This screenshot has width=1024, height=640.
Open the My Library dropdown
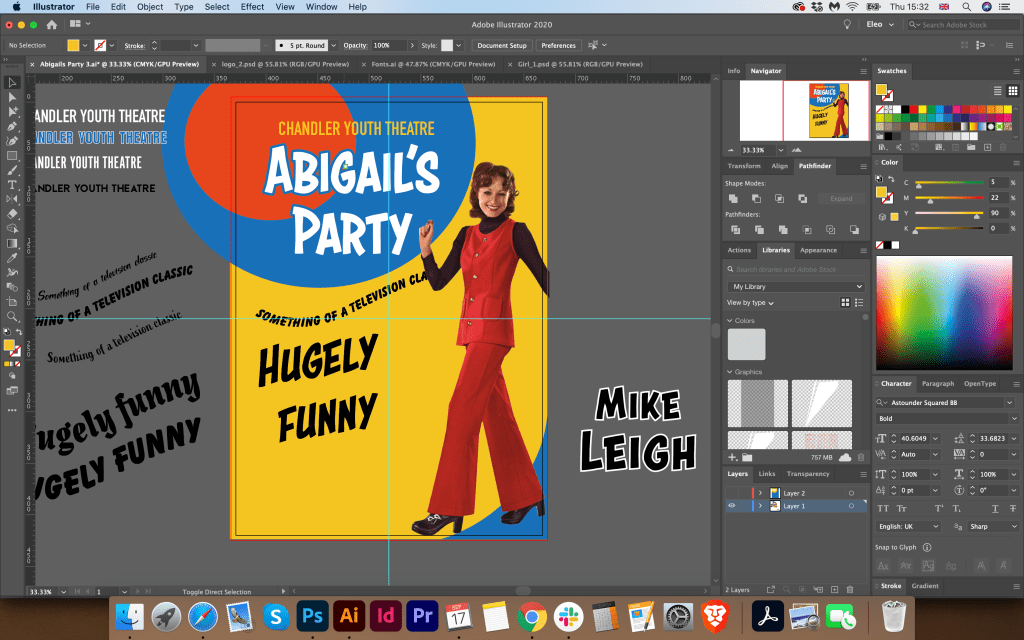(x=795, y=286)
